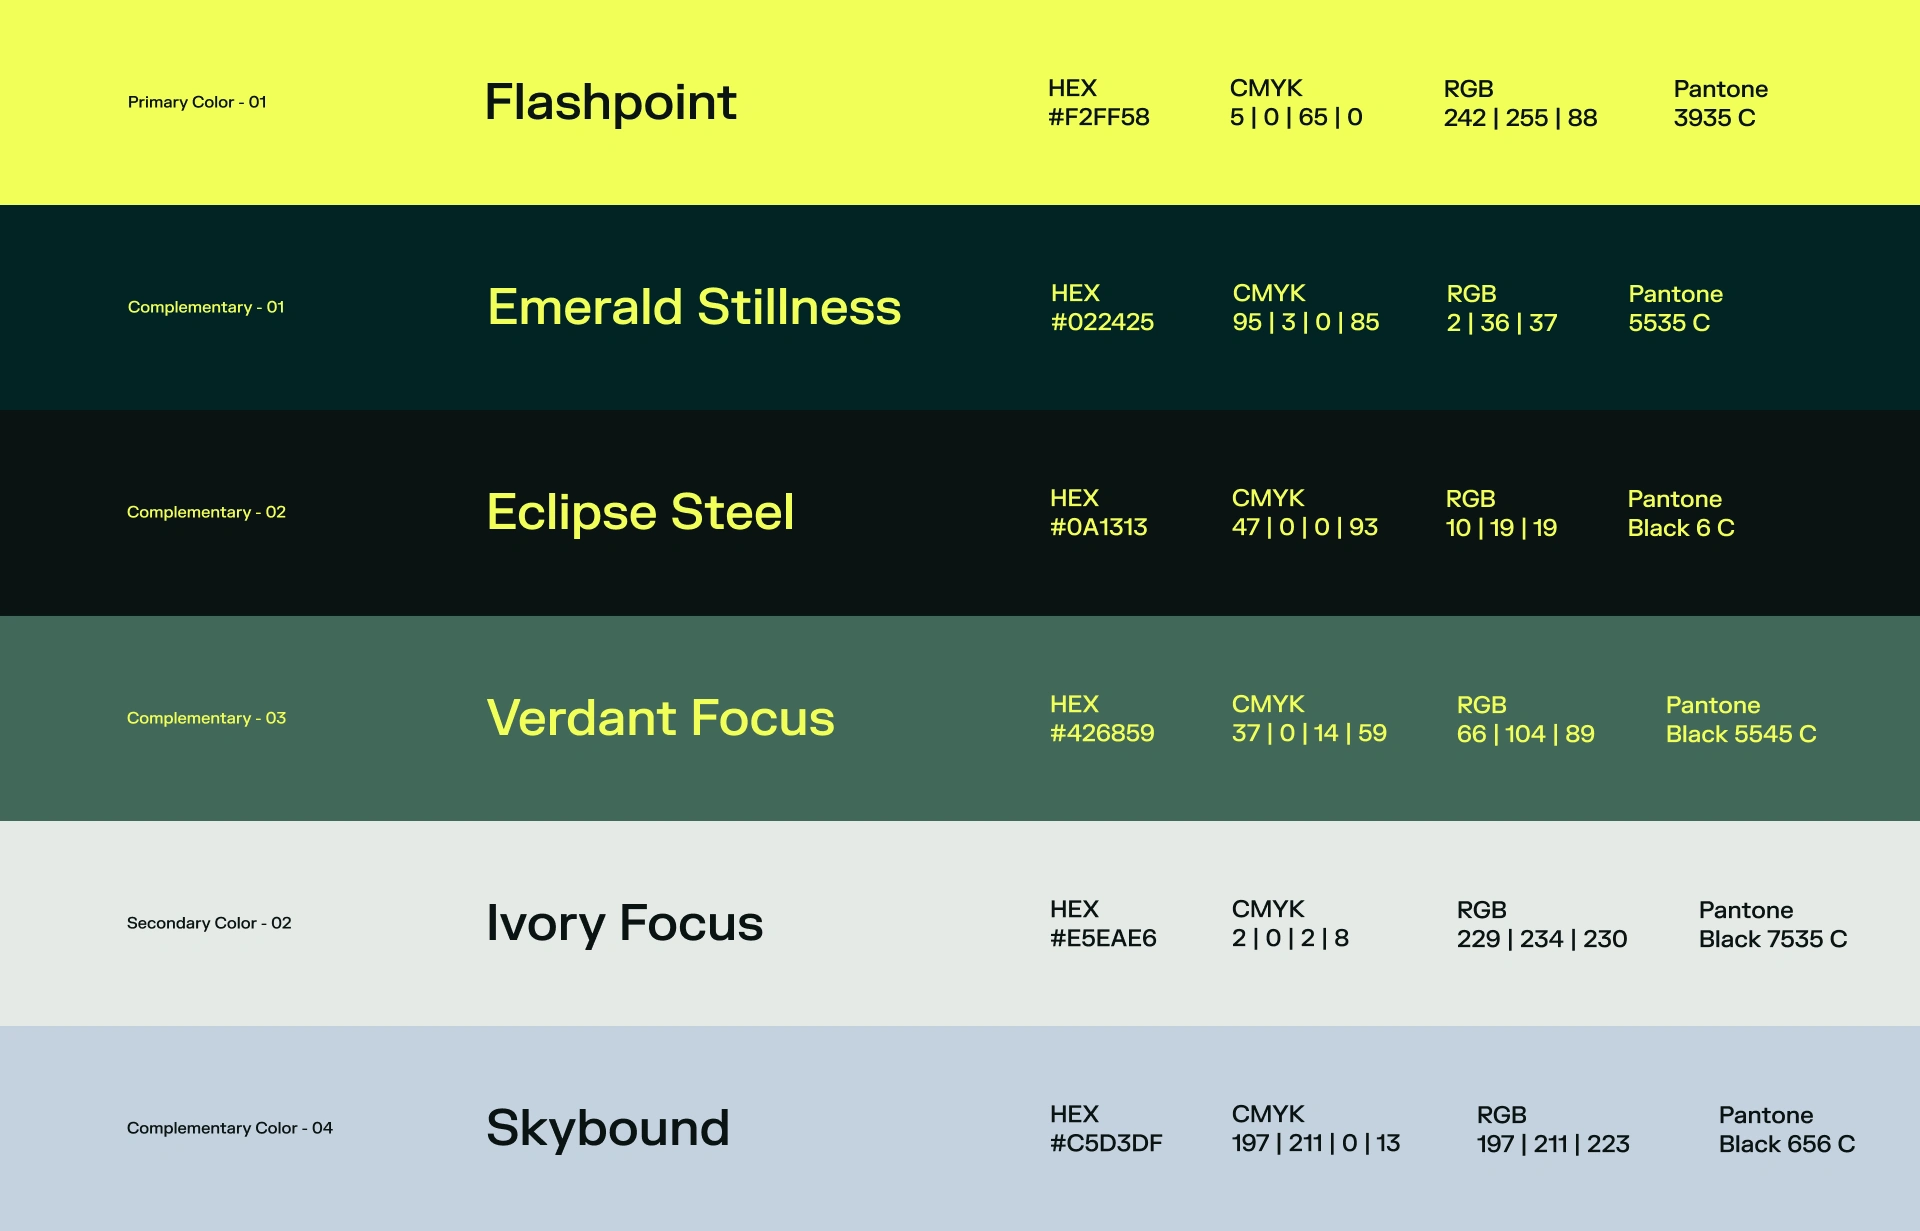The image size is (1920, 1231).
Task: Select HEX value #F2FF58
Action: 1098,117
